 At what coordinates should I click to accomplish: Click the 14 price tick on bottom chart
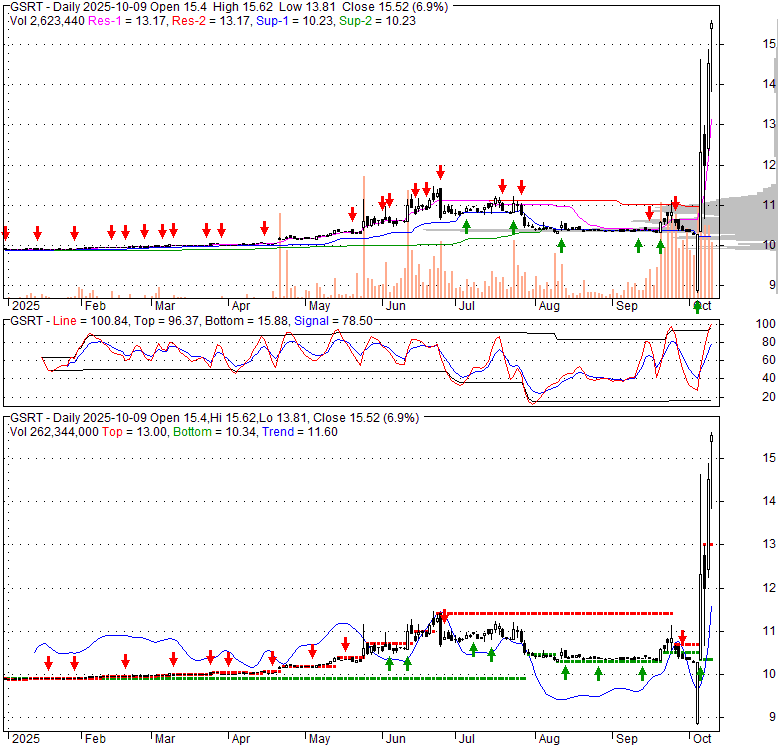769,501
